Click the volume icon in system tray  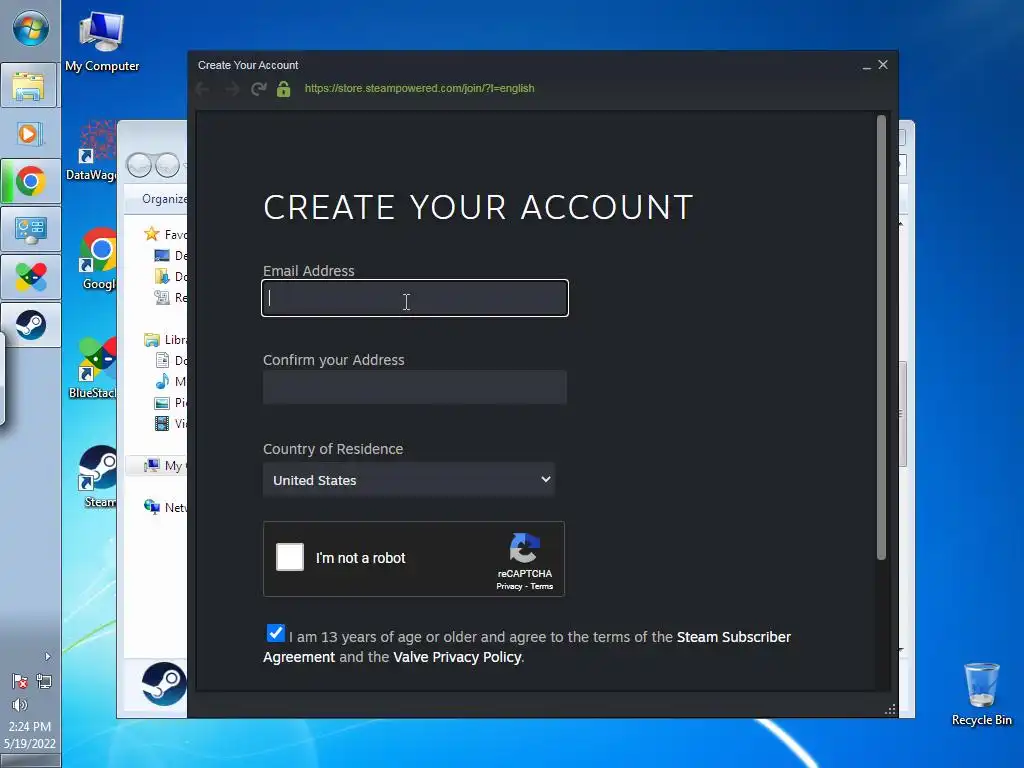click(20, 705)
